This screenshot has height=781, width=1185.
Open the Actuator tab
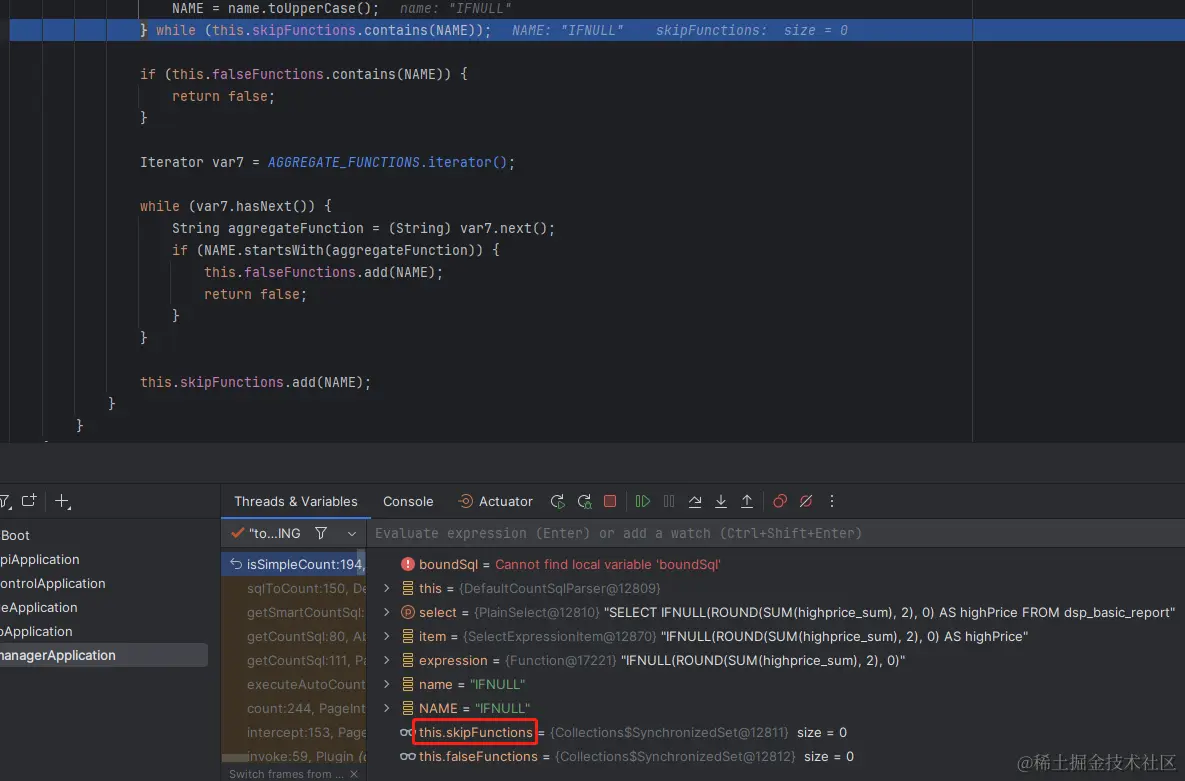coord(496,501)
